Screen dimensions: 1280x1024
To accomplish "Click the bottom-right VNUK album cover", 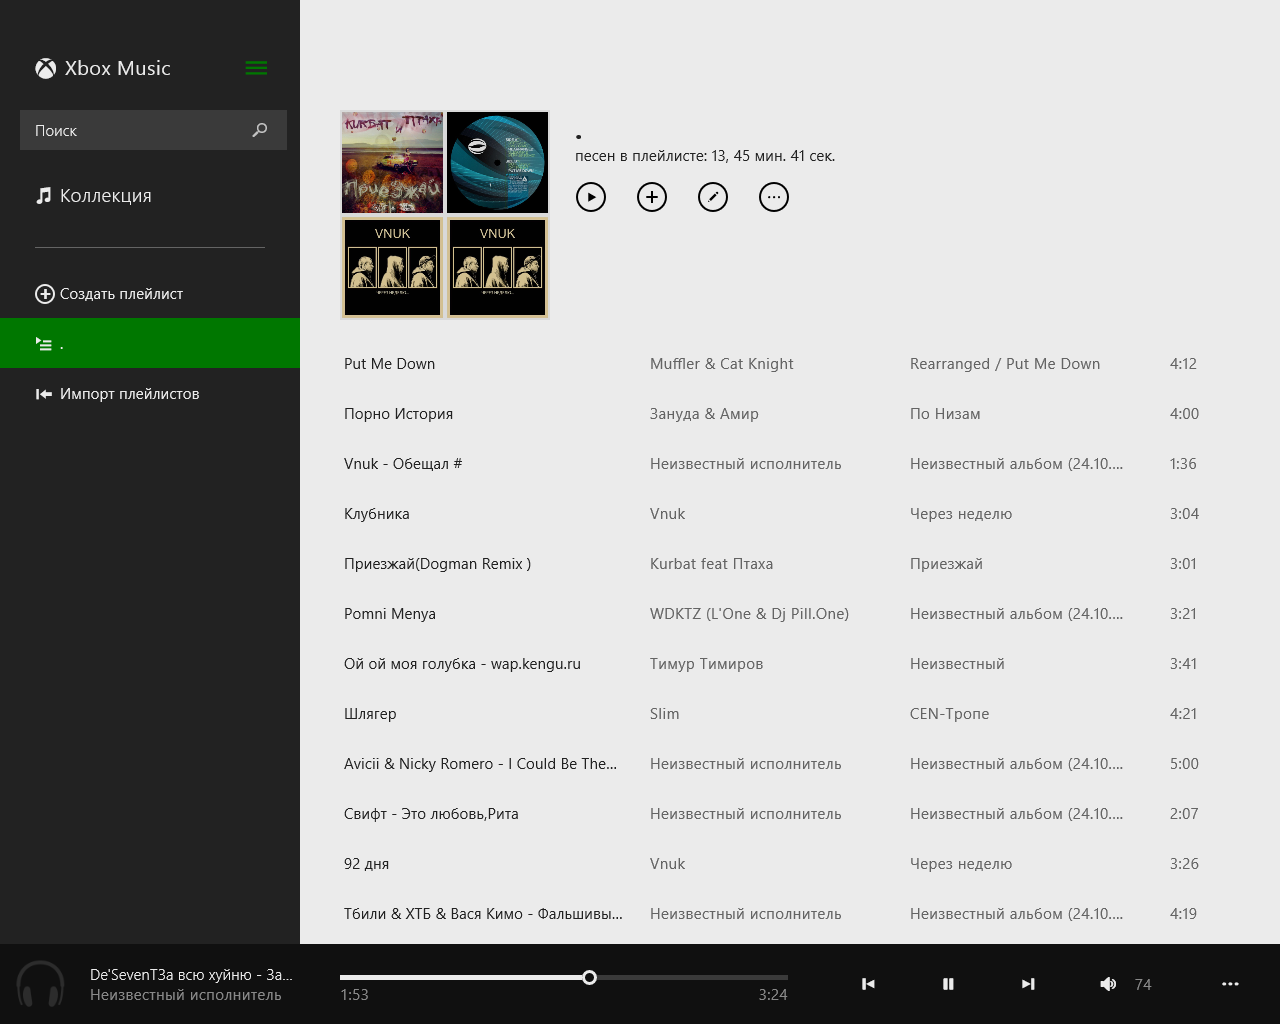I will point(497,268).
